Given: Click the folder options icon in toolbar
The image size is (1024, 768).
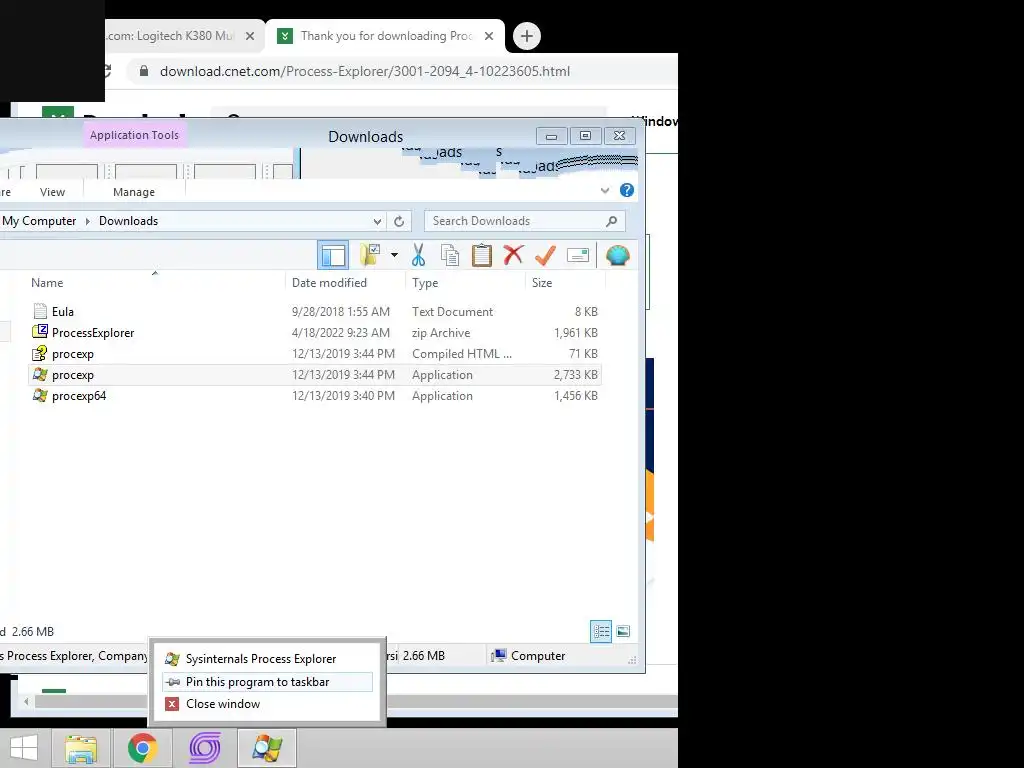Looking at the screenshot, I should (370, 255).
